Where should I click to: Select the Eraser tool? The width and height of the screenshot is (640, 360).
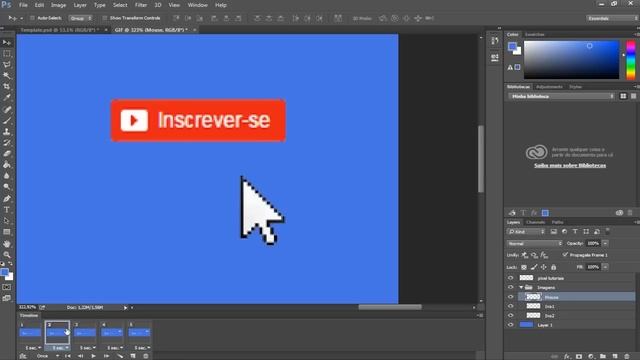[7, 154]
